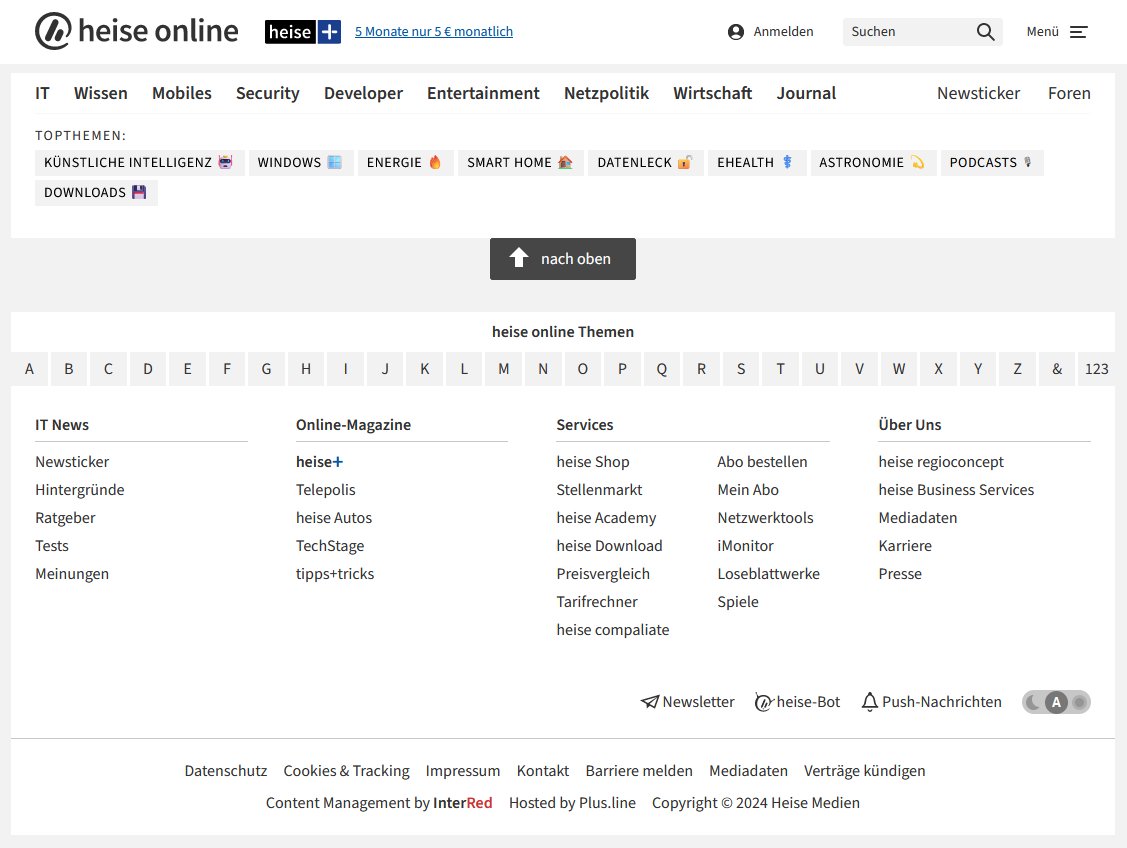Open the Newsletter paper plane link
The image size is (1127, 848).
pos(688,701)
